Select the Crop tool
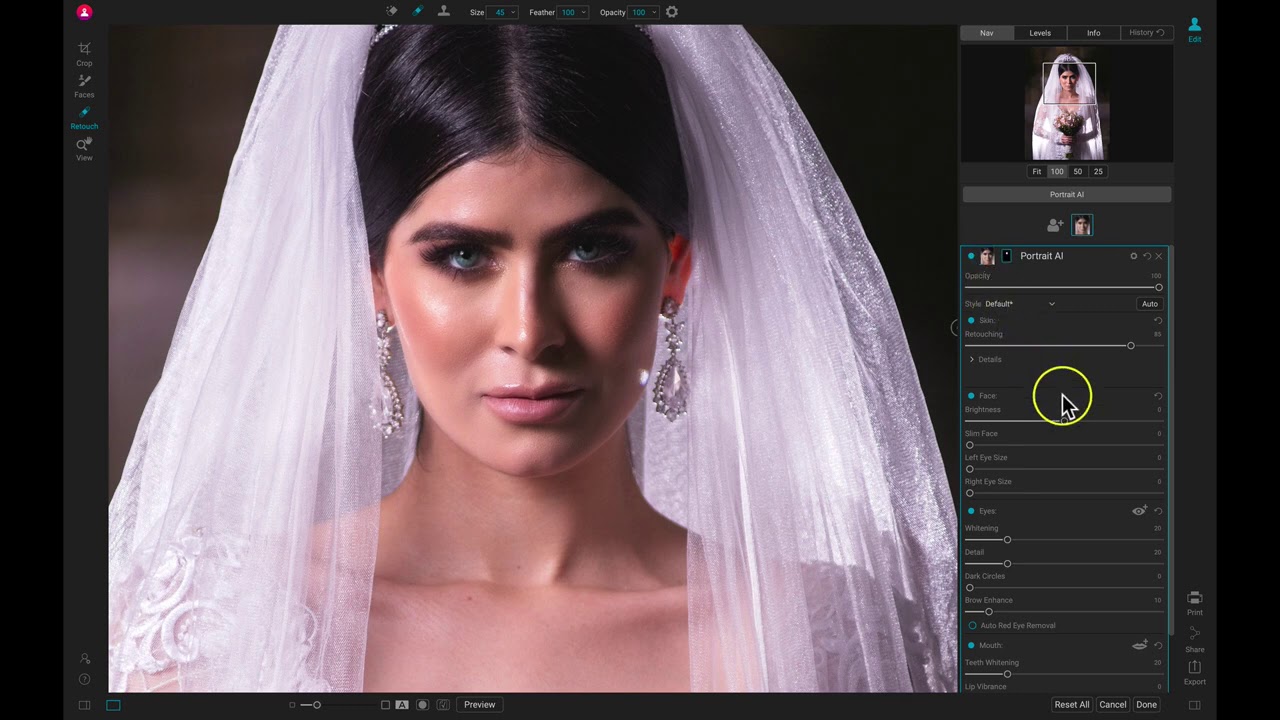 click(x=84, y=54)
